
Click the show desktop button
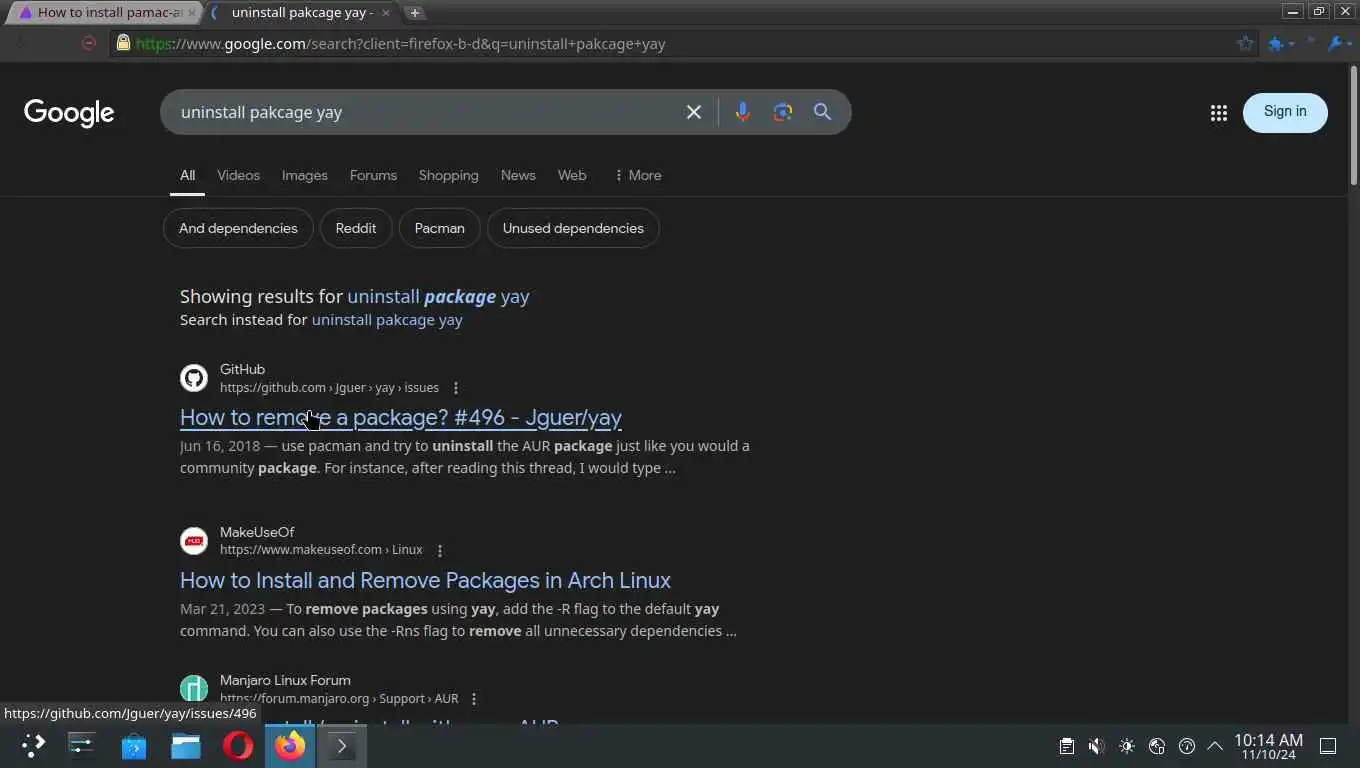click(x=1328, y=746)
